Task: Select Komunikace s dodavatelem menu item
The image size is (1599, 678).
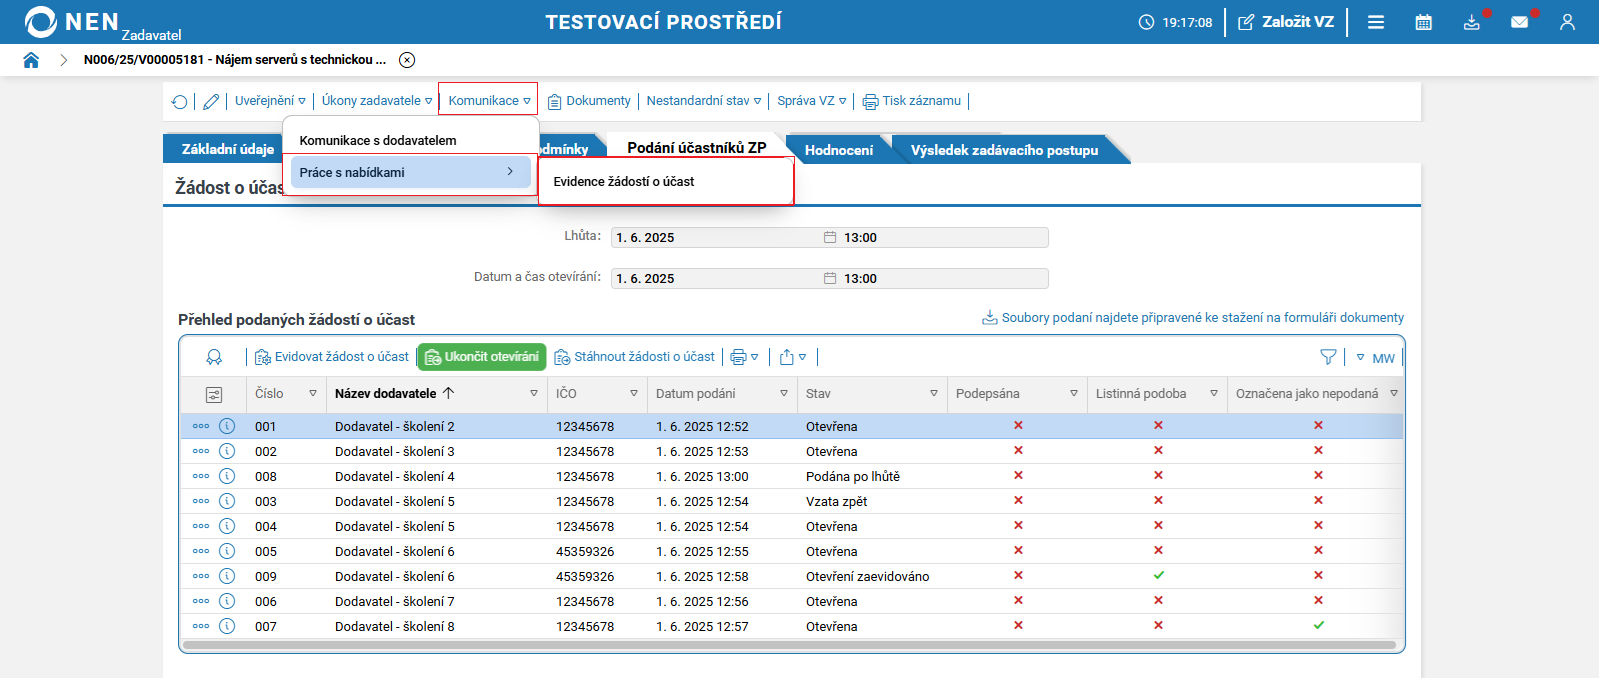Action: [378, 141]
